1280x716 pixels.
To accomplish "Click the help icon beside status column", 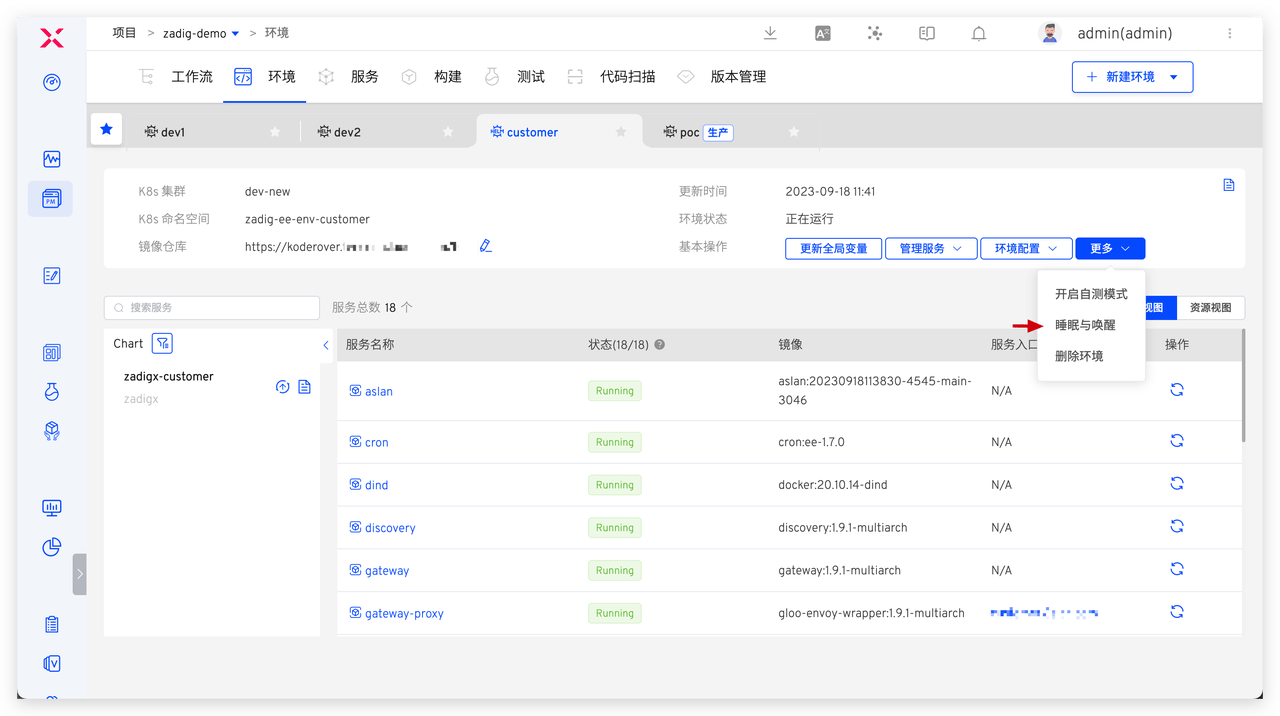I will coord(660,345).
